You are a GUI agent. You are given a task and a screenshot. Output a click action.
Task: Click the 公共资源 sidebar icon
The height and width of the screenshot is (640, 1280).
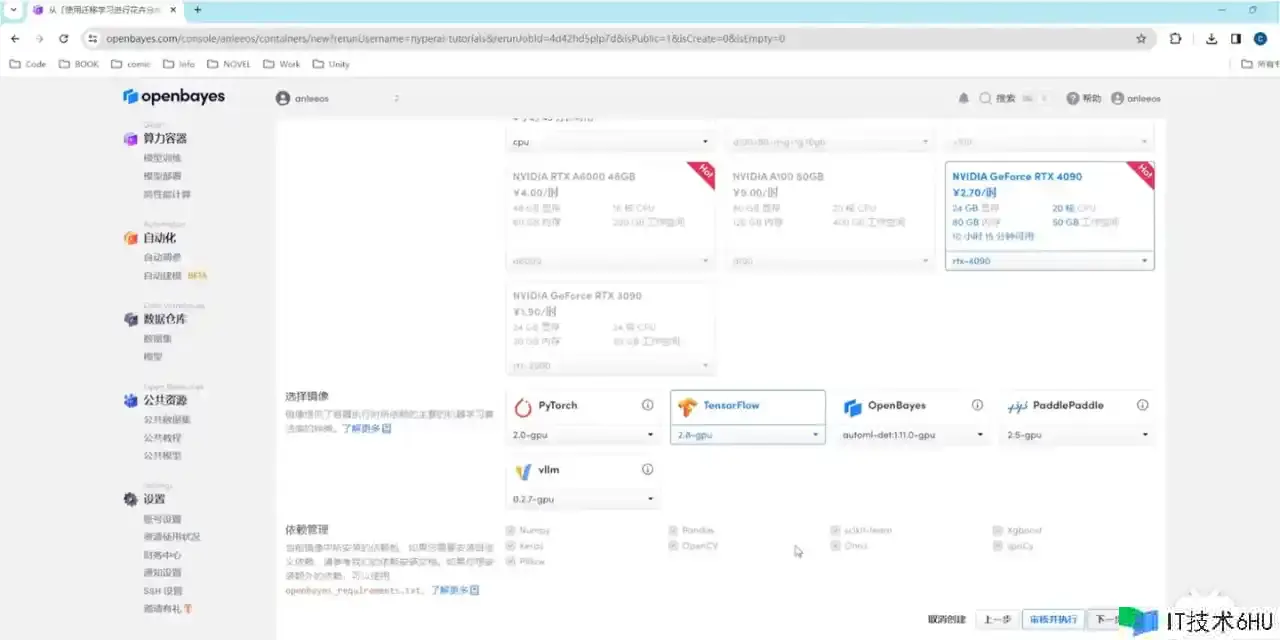131,400
